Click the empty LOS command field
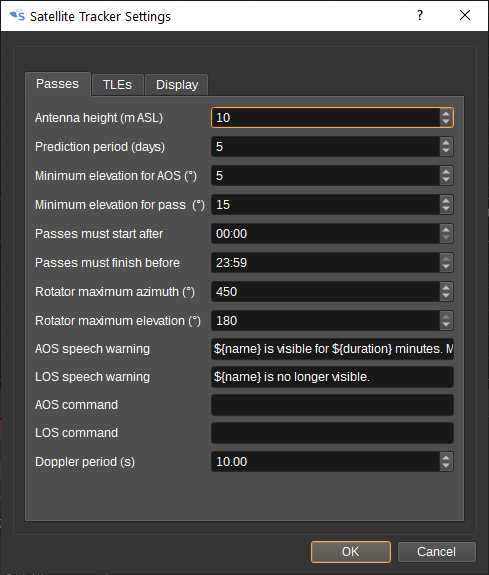This screenshot has width=489, height=575. coord(332,433)
